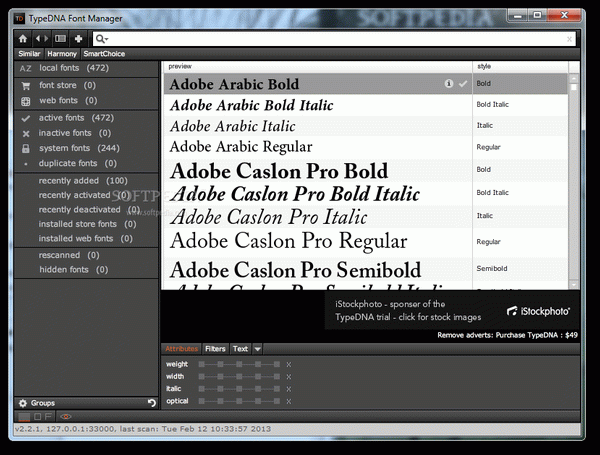Switch to the Text tab
600x455 pixels.
pyautogui.click(x=240, y=349)
